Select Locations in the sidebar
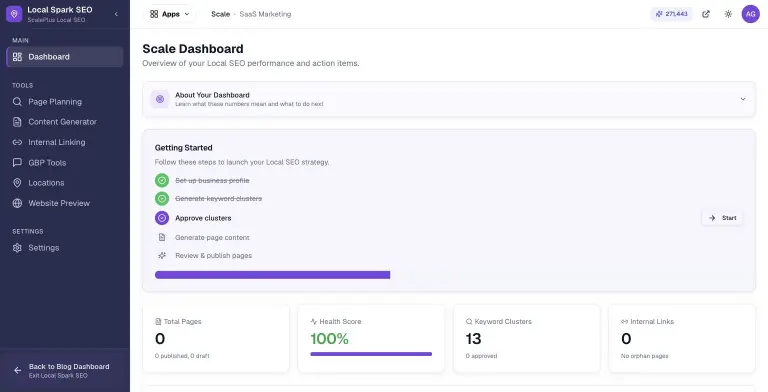This screenshot has width=768, height=392. coord(65,183)
